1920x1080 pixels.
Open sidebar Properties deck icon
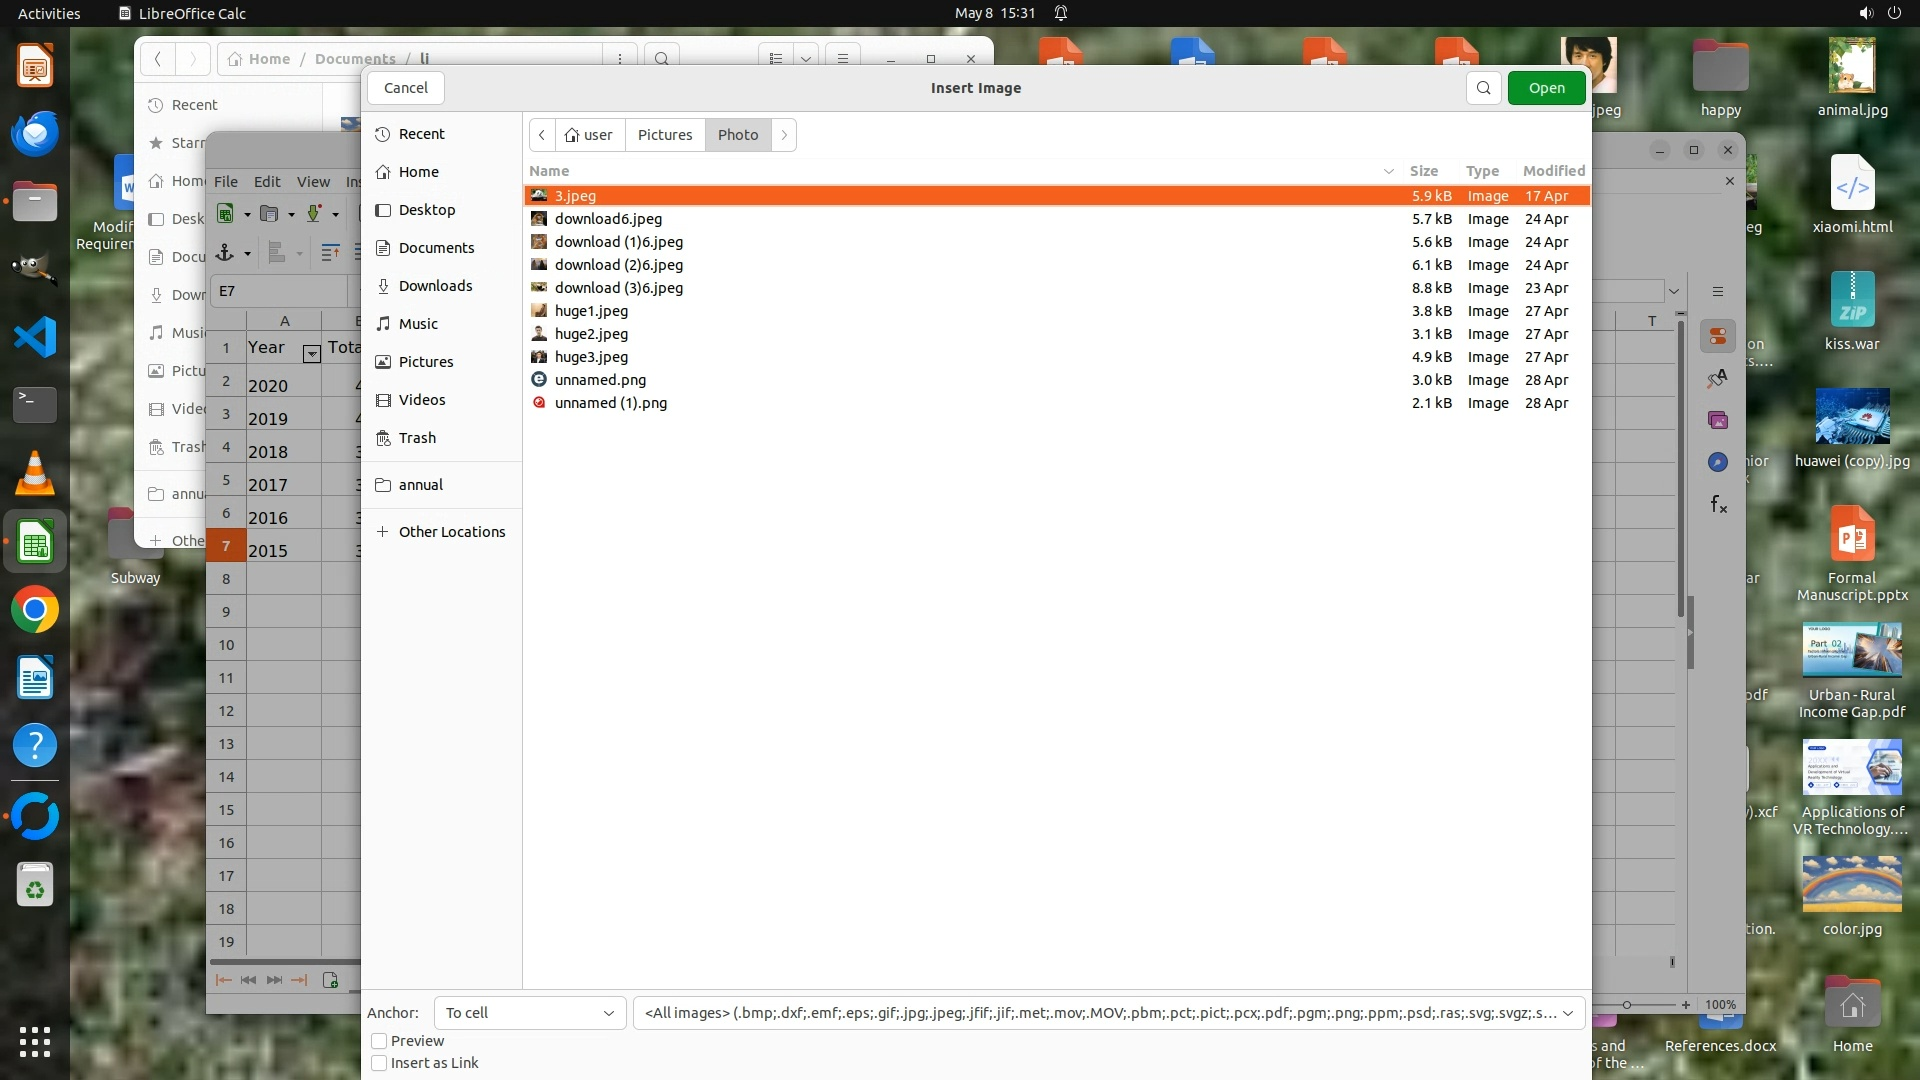pos(1718,336)
